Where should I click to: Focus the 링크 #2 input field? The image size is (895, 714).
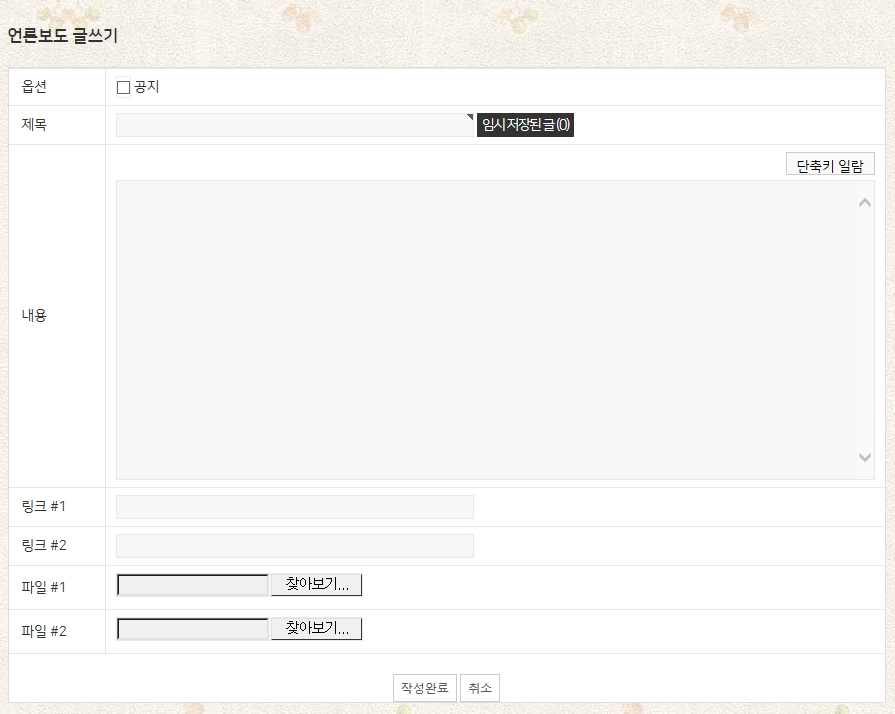(295, 546)
